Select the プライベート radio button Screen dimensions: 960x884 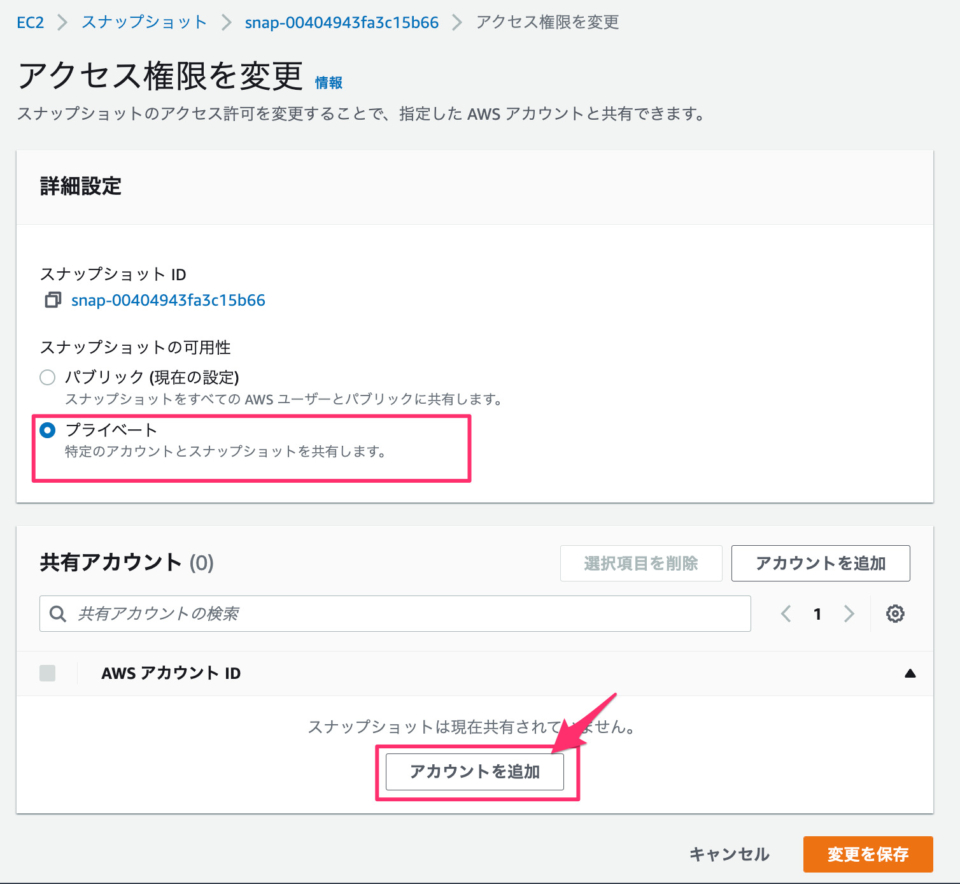coord(46,431)
